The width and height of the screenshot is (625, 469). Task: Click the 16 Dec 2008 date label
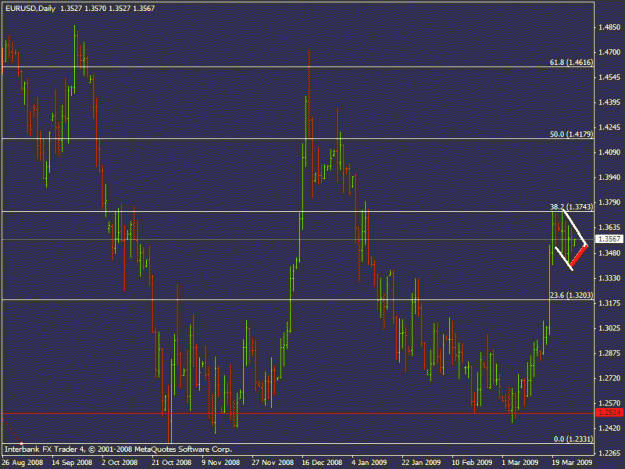coord(322,463)
